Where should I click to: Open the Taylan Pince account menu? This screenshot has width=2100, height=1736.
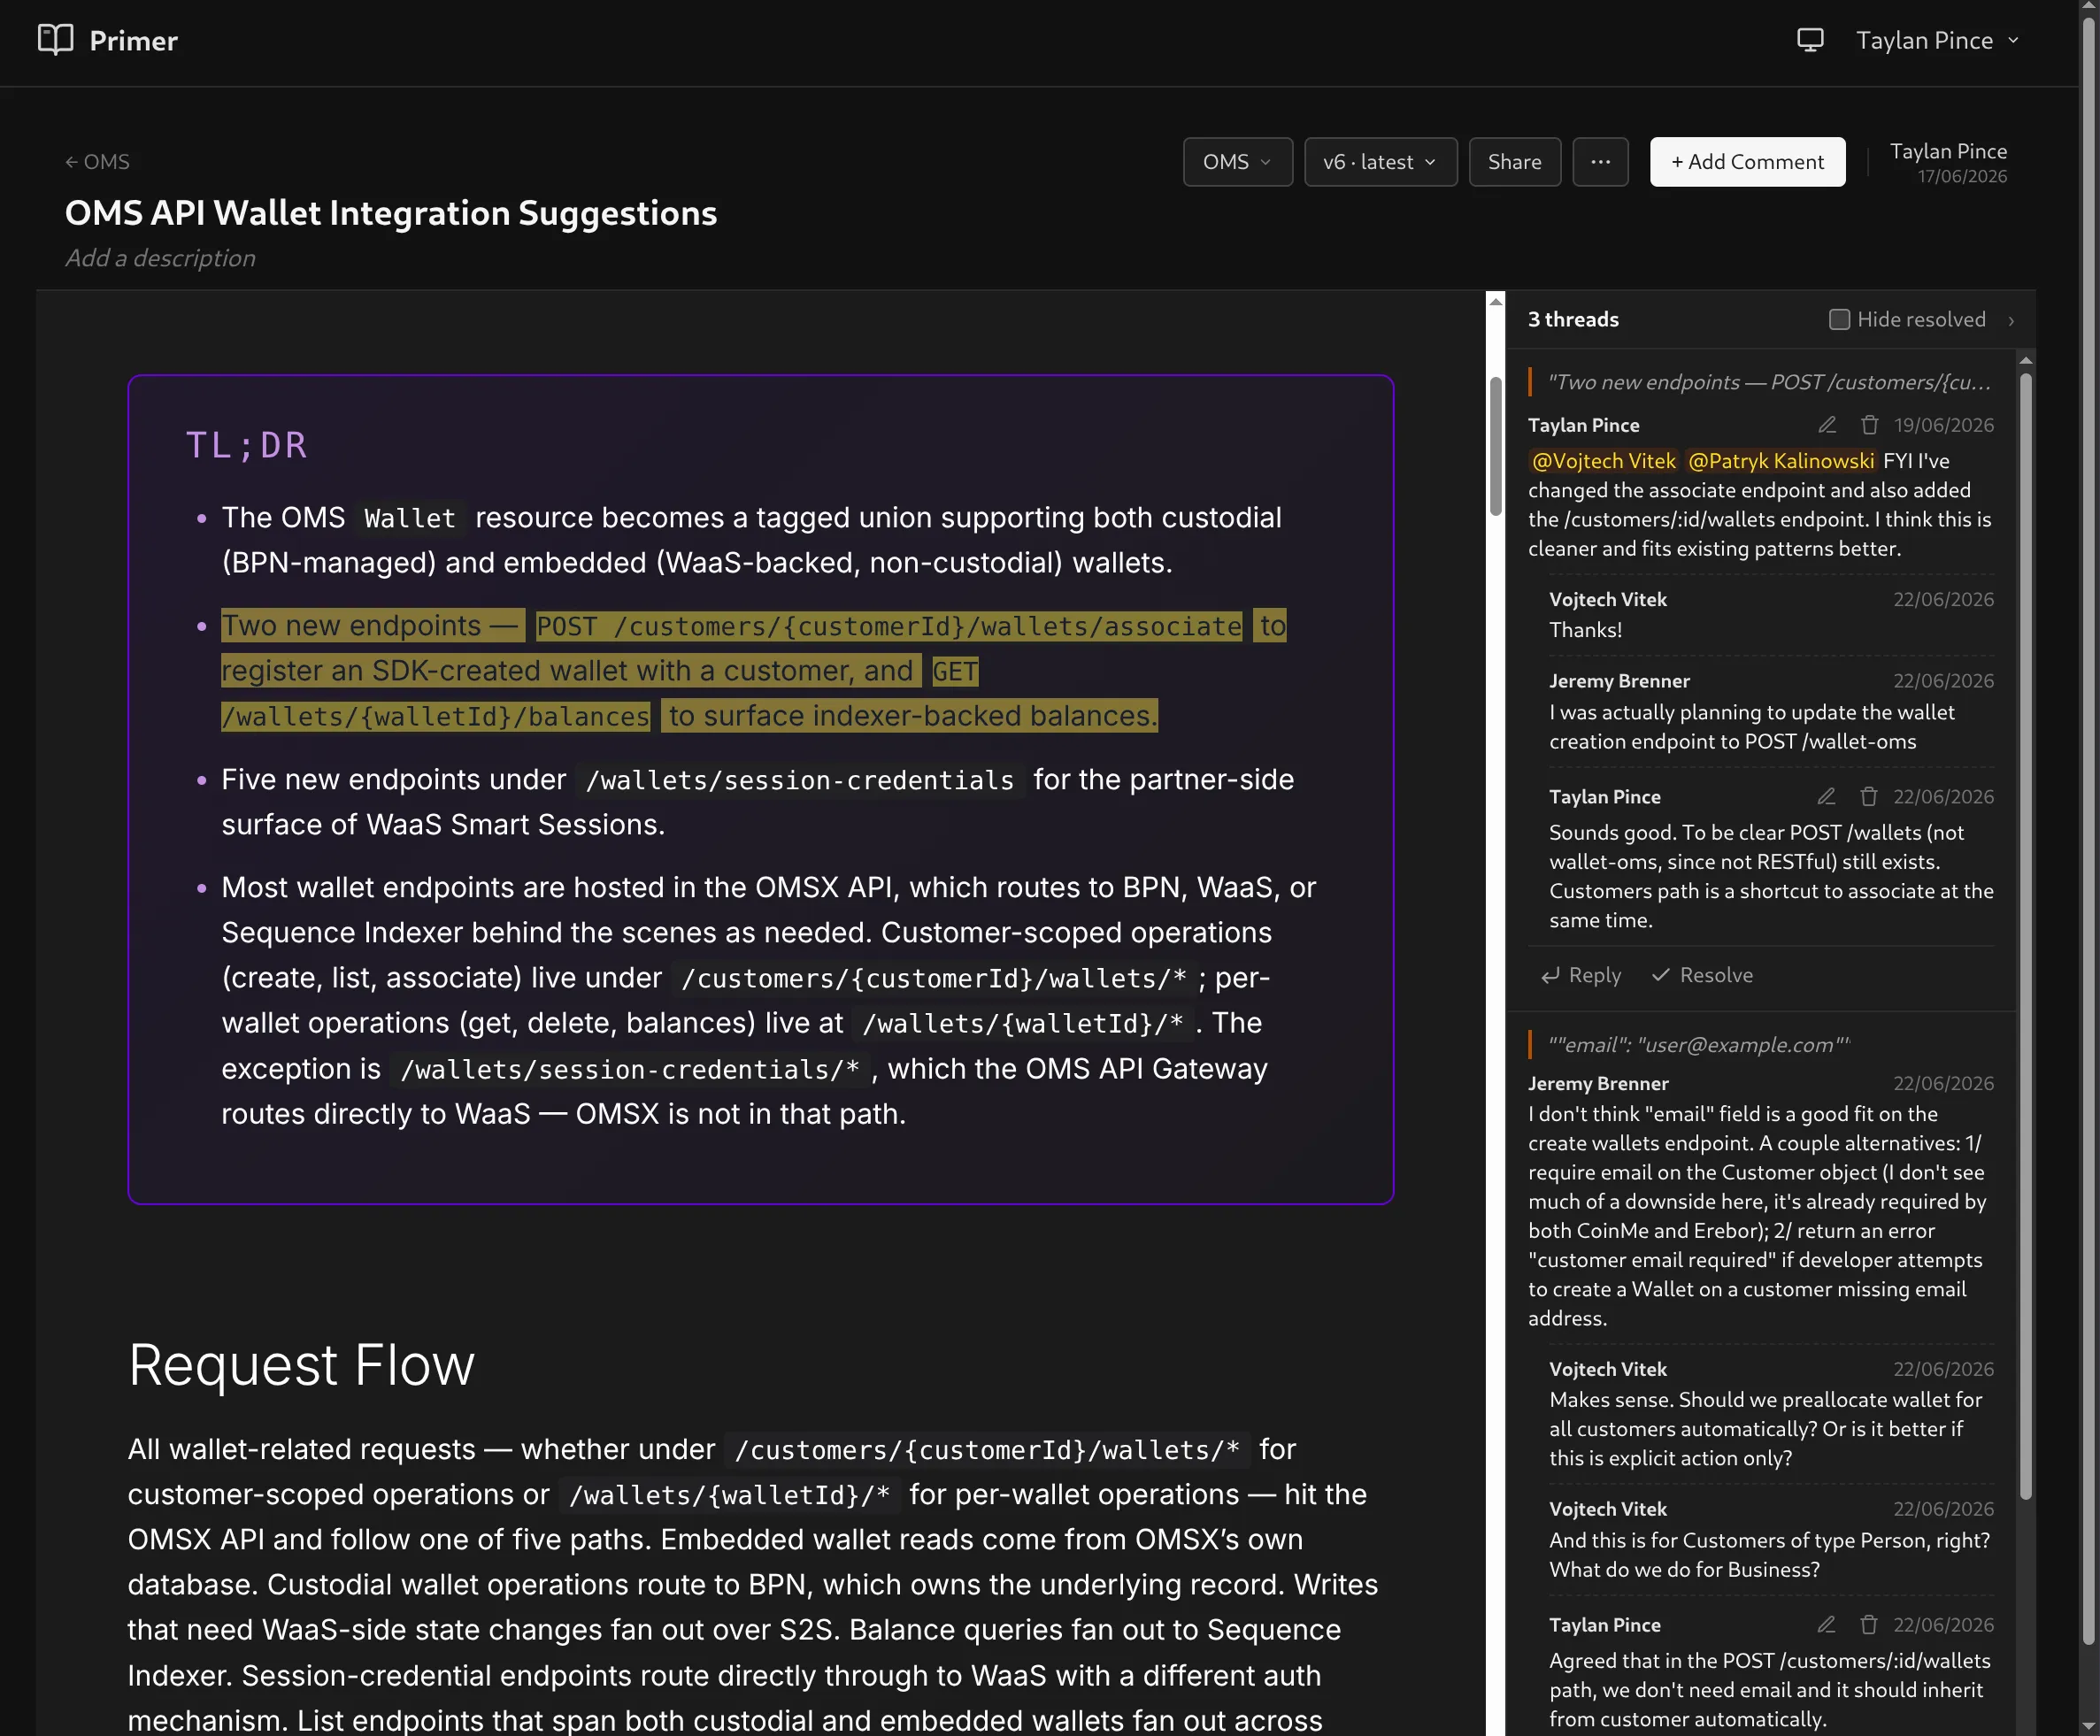point(1938,40)
